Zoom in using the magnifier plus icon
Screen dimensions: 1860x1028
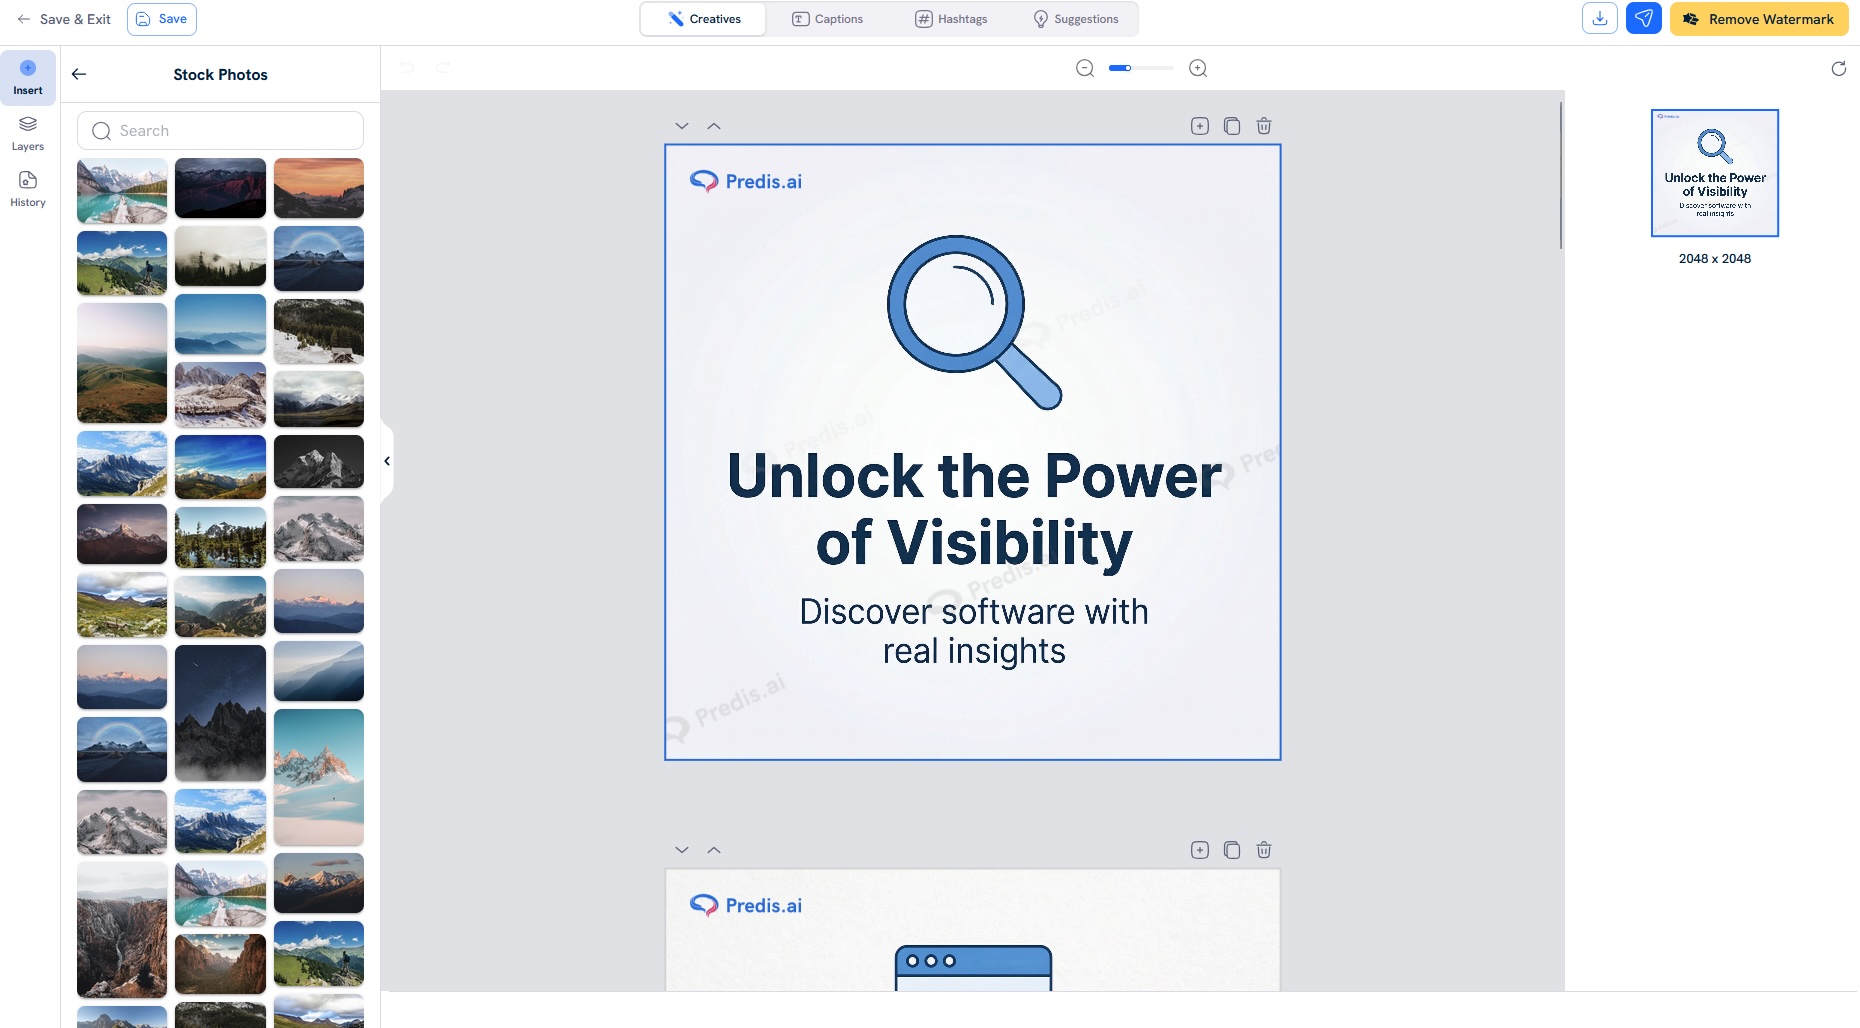pos(1197,68)
